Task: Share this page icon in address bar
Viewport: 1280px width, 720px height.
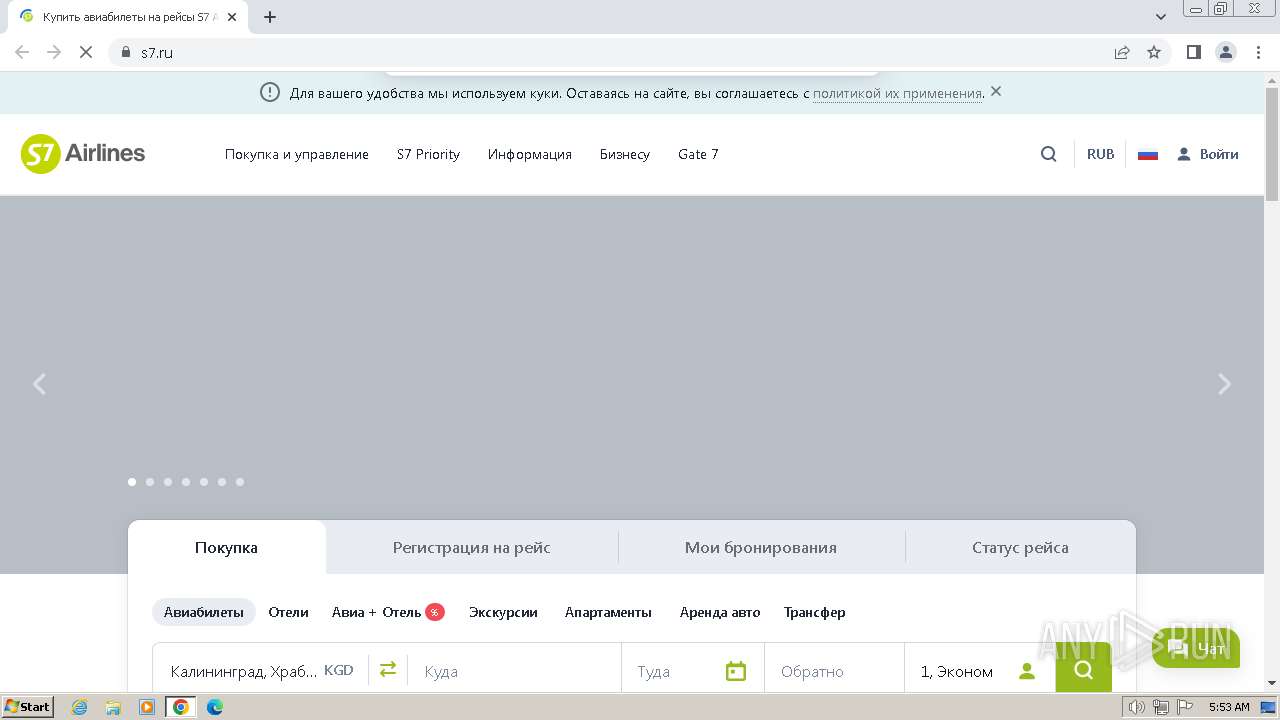Action: tap(1122, 52)
